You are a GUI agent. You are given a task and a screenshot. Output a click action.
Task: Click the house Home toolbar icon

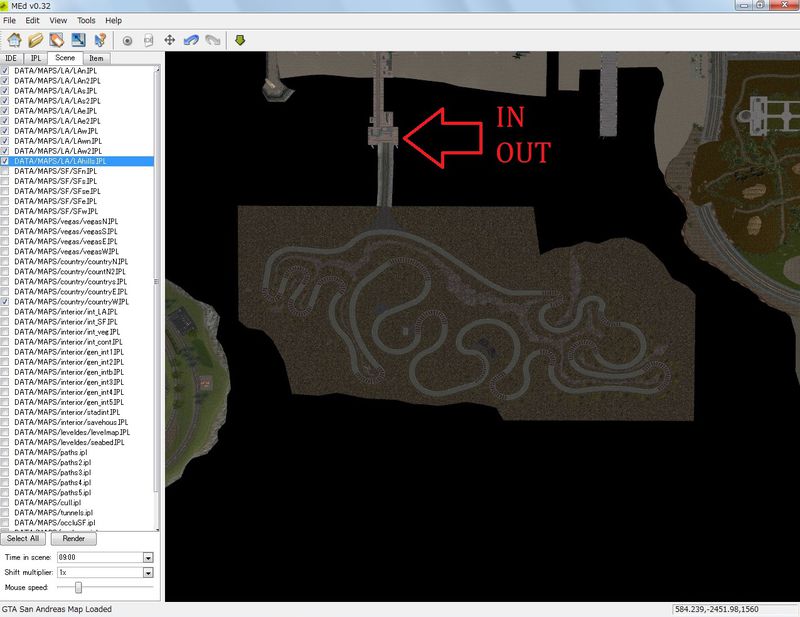pos(14,40)
